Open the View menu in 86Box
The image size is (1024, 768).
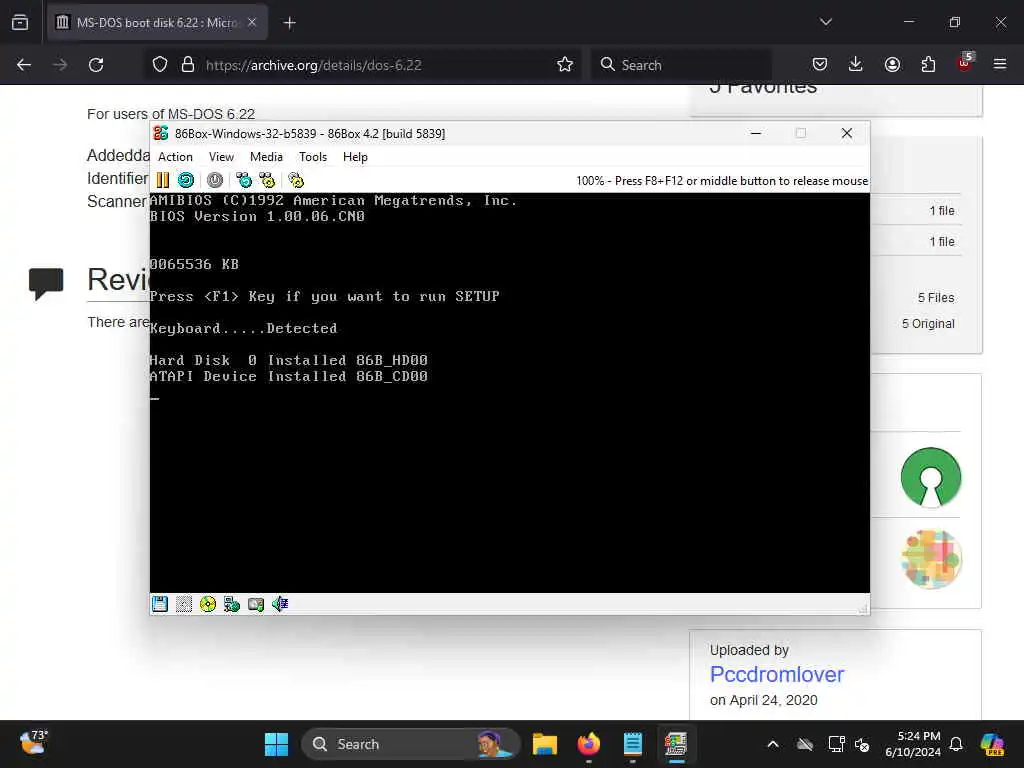tap(221, 157)
